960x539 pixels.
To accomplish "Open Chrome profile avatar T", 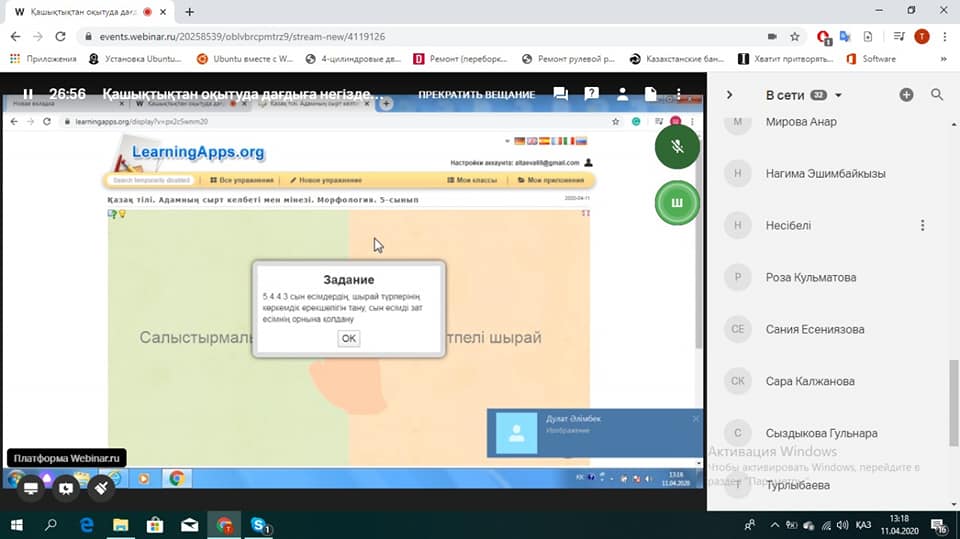I will (x=921, y=37).
